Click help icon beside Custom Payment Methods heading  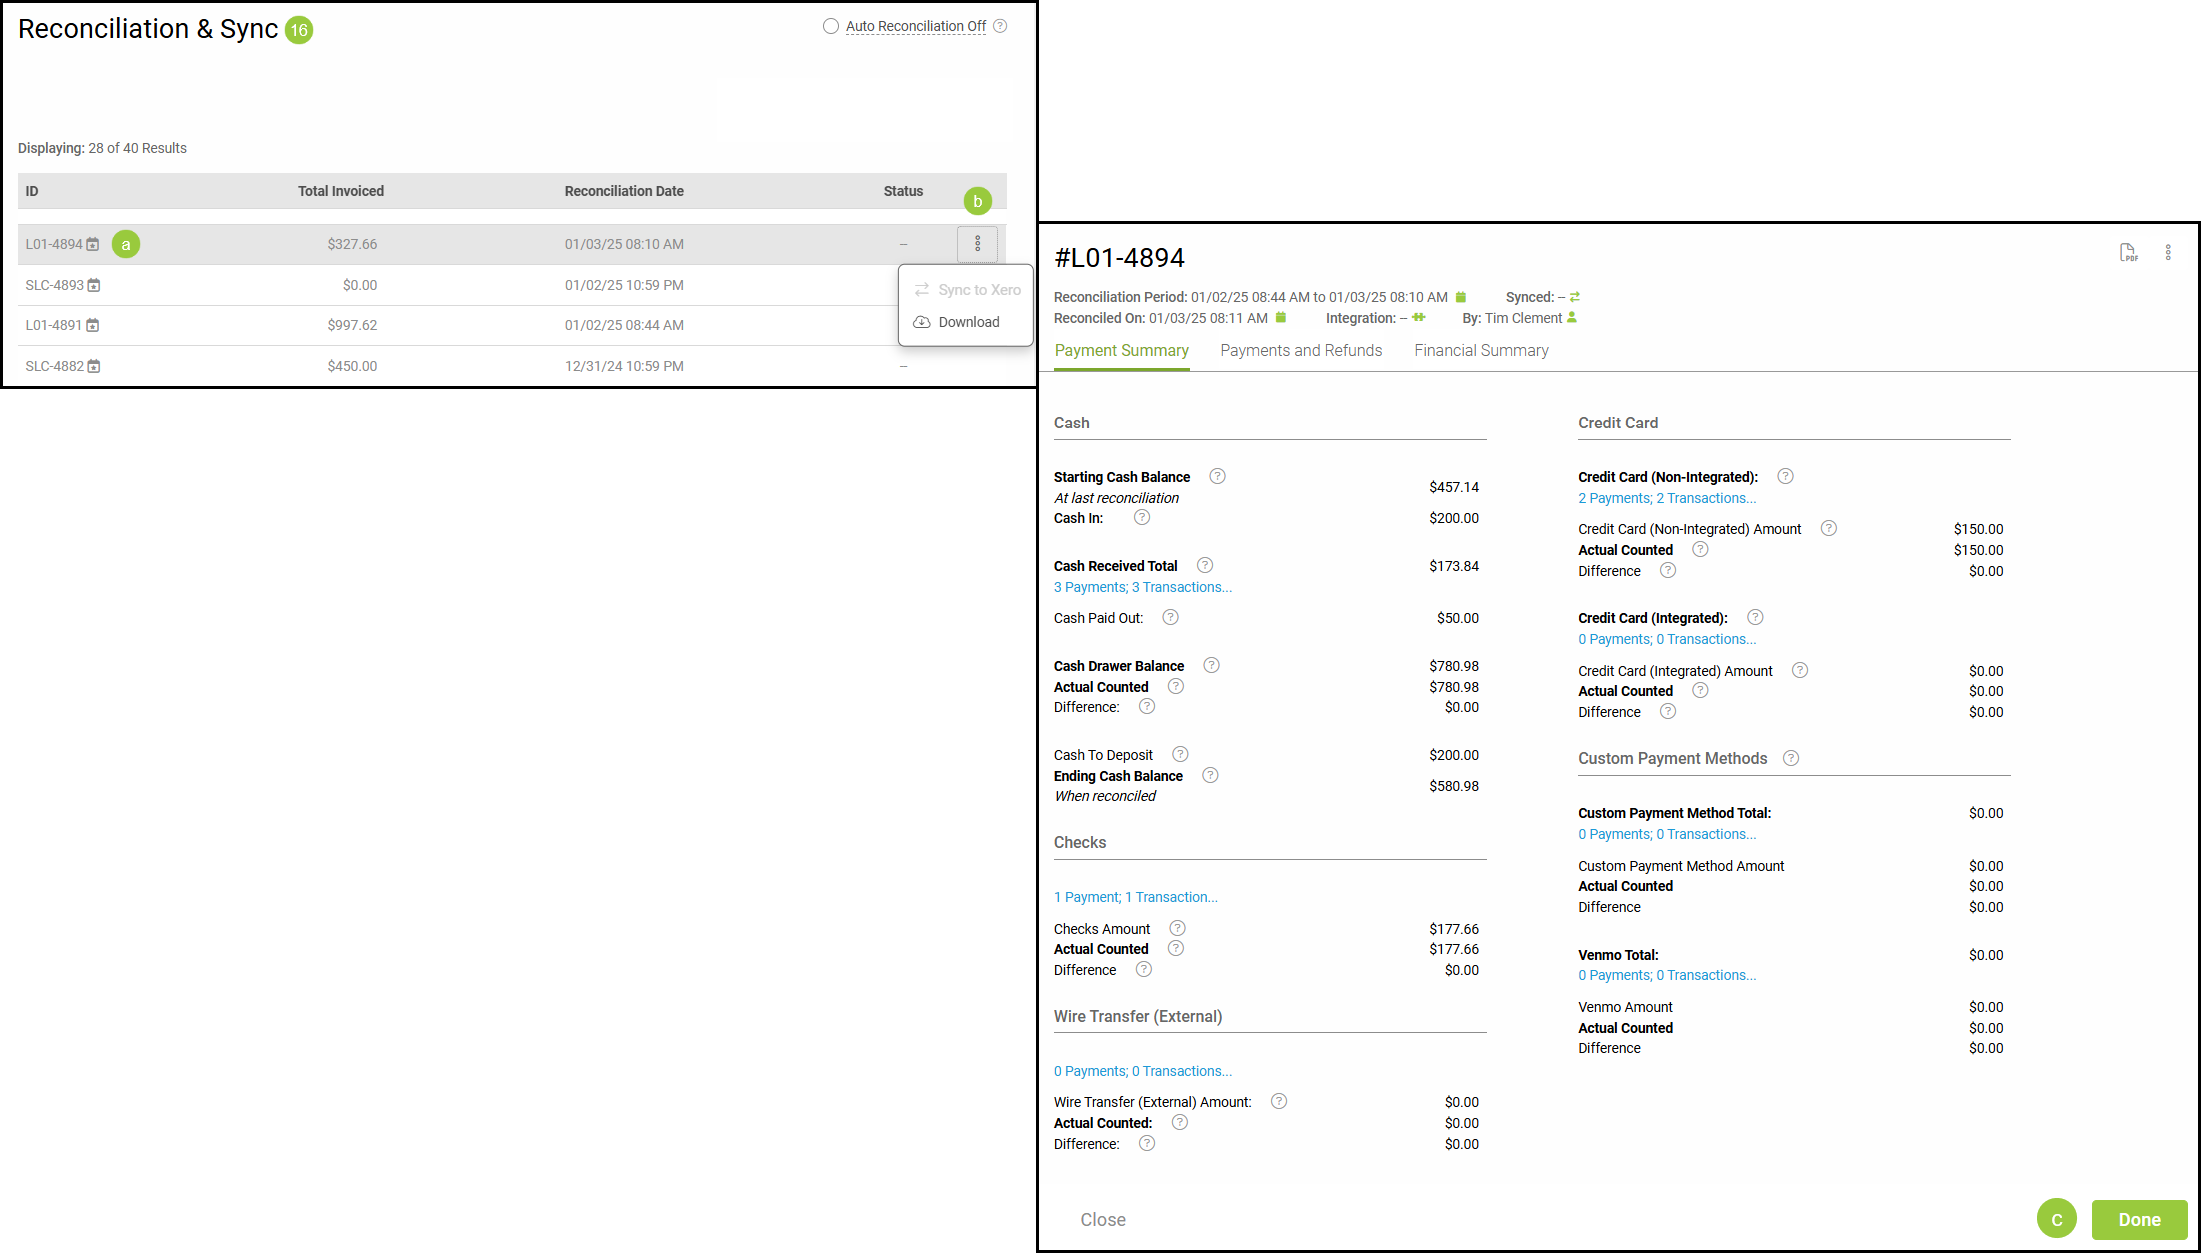point(1791,758)
